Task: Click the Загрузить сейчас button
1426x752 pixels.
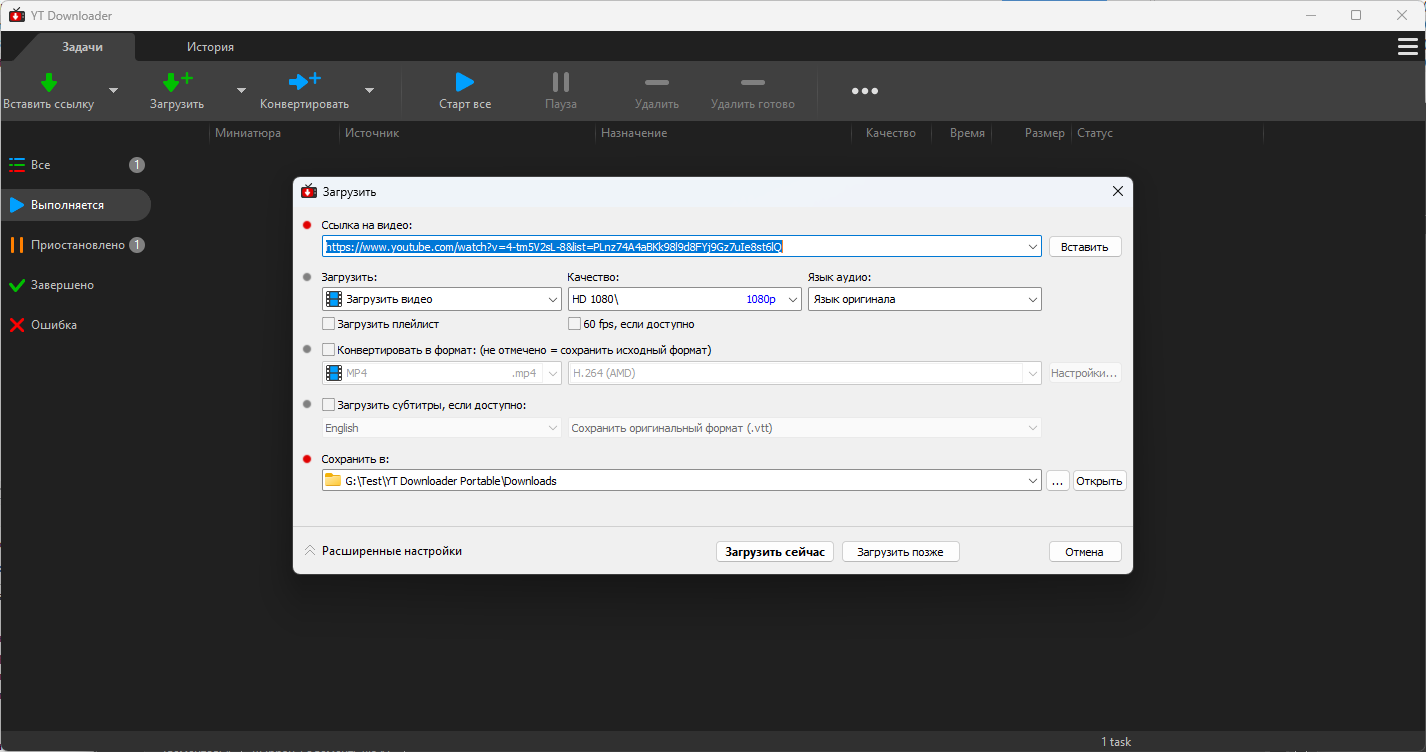Action: point(775,552)
